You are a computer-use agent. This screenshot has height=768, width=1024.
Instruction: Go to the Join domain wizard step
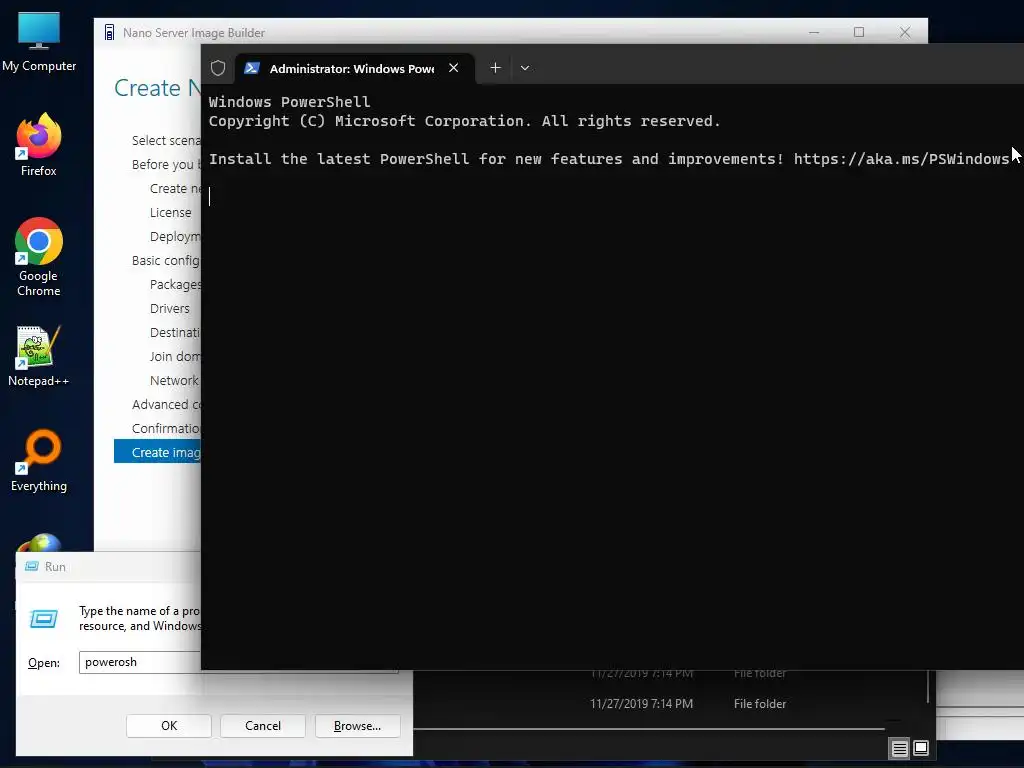coord(175,357)
